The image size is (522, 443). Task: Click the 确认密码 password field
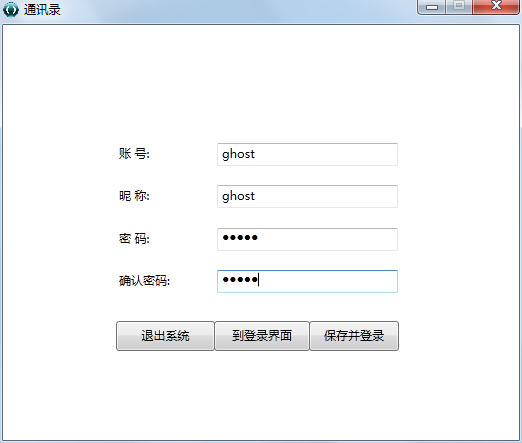click(307, 281)
